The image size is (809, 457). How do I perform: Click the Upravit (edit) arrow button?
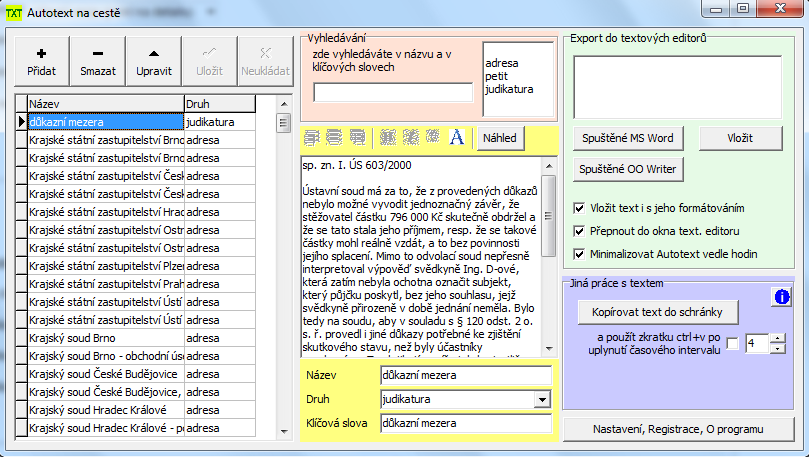pos(154,61)
